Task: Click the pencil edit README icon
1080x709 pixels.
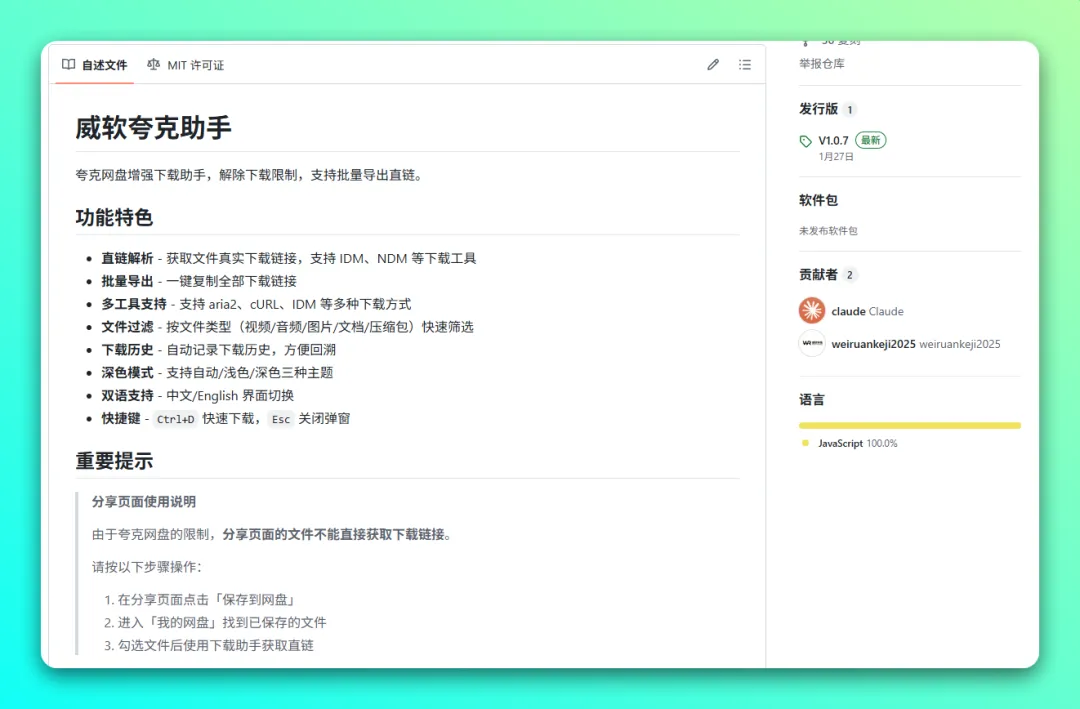Action: click(713, 64)
